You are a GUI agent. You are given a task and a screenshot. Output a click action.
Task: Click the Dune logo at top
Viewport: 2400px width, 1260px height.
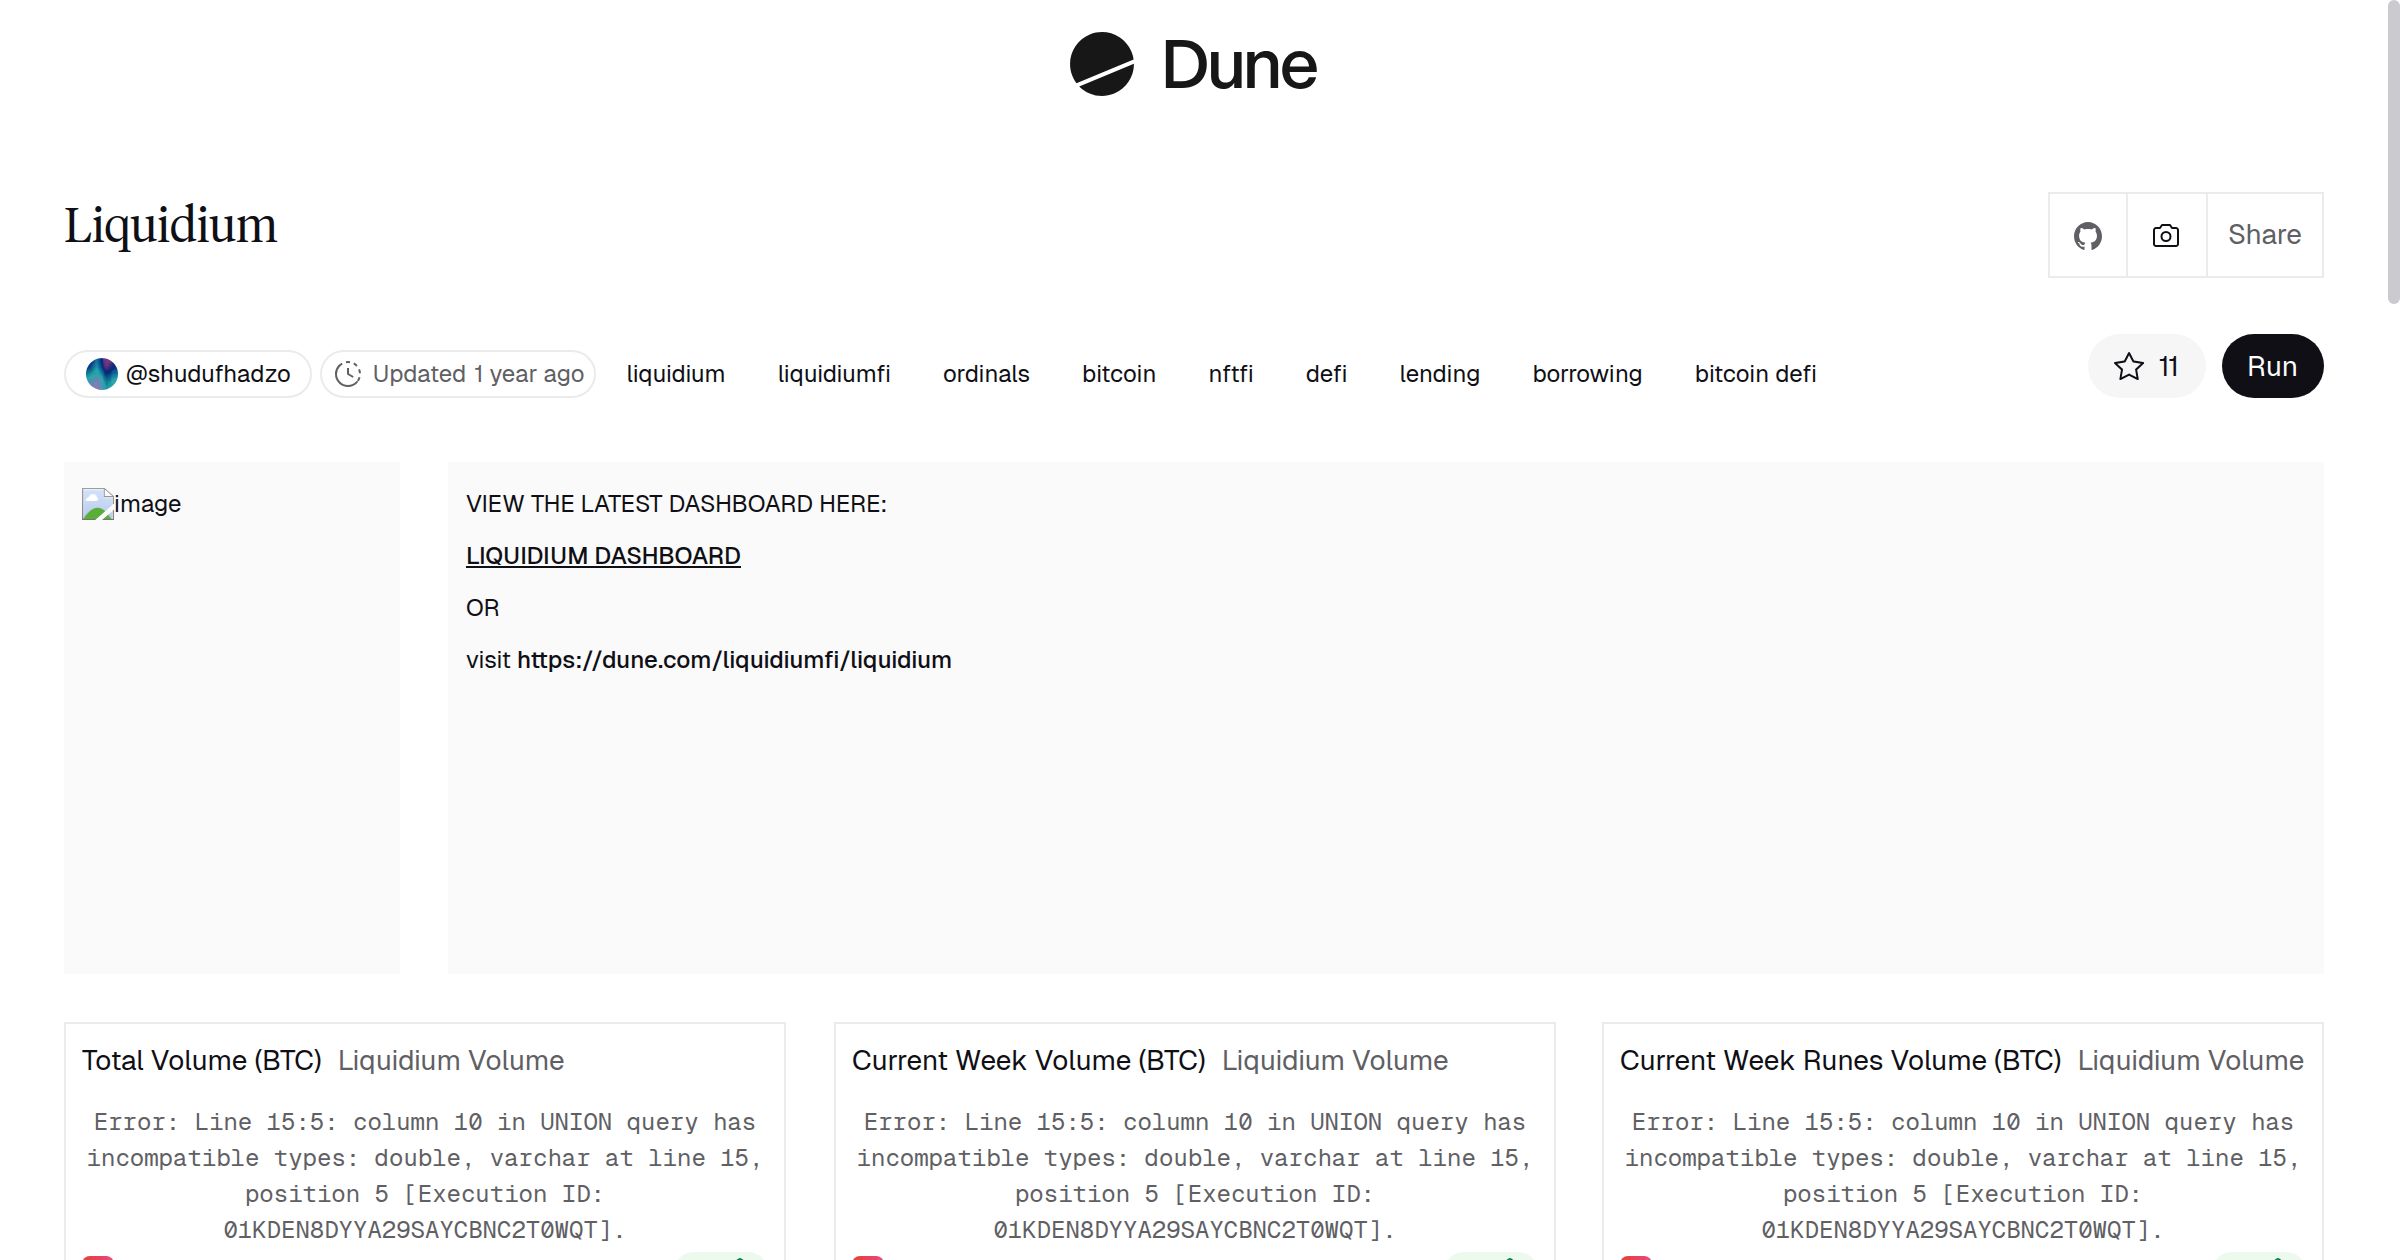click(x=1193, y=65)
